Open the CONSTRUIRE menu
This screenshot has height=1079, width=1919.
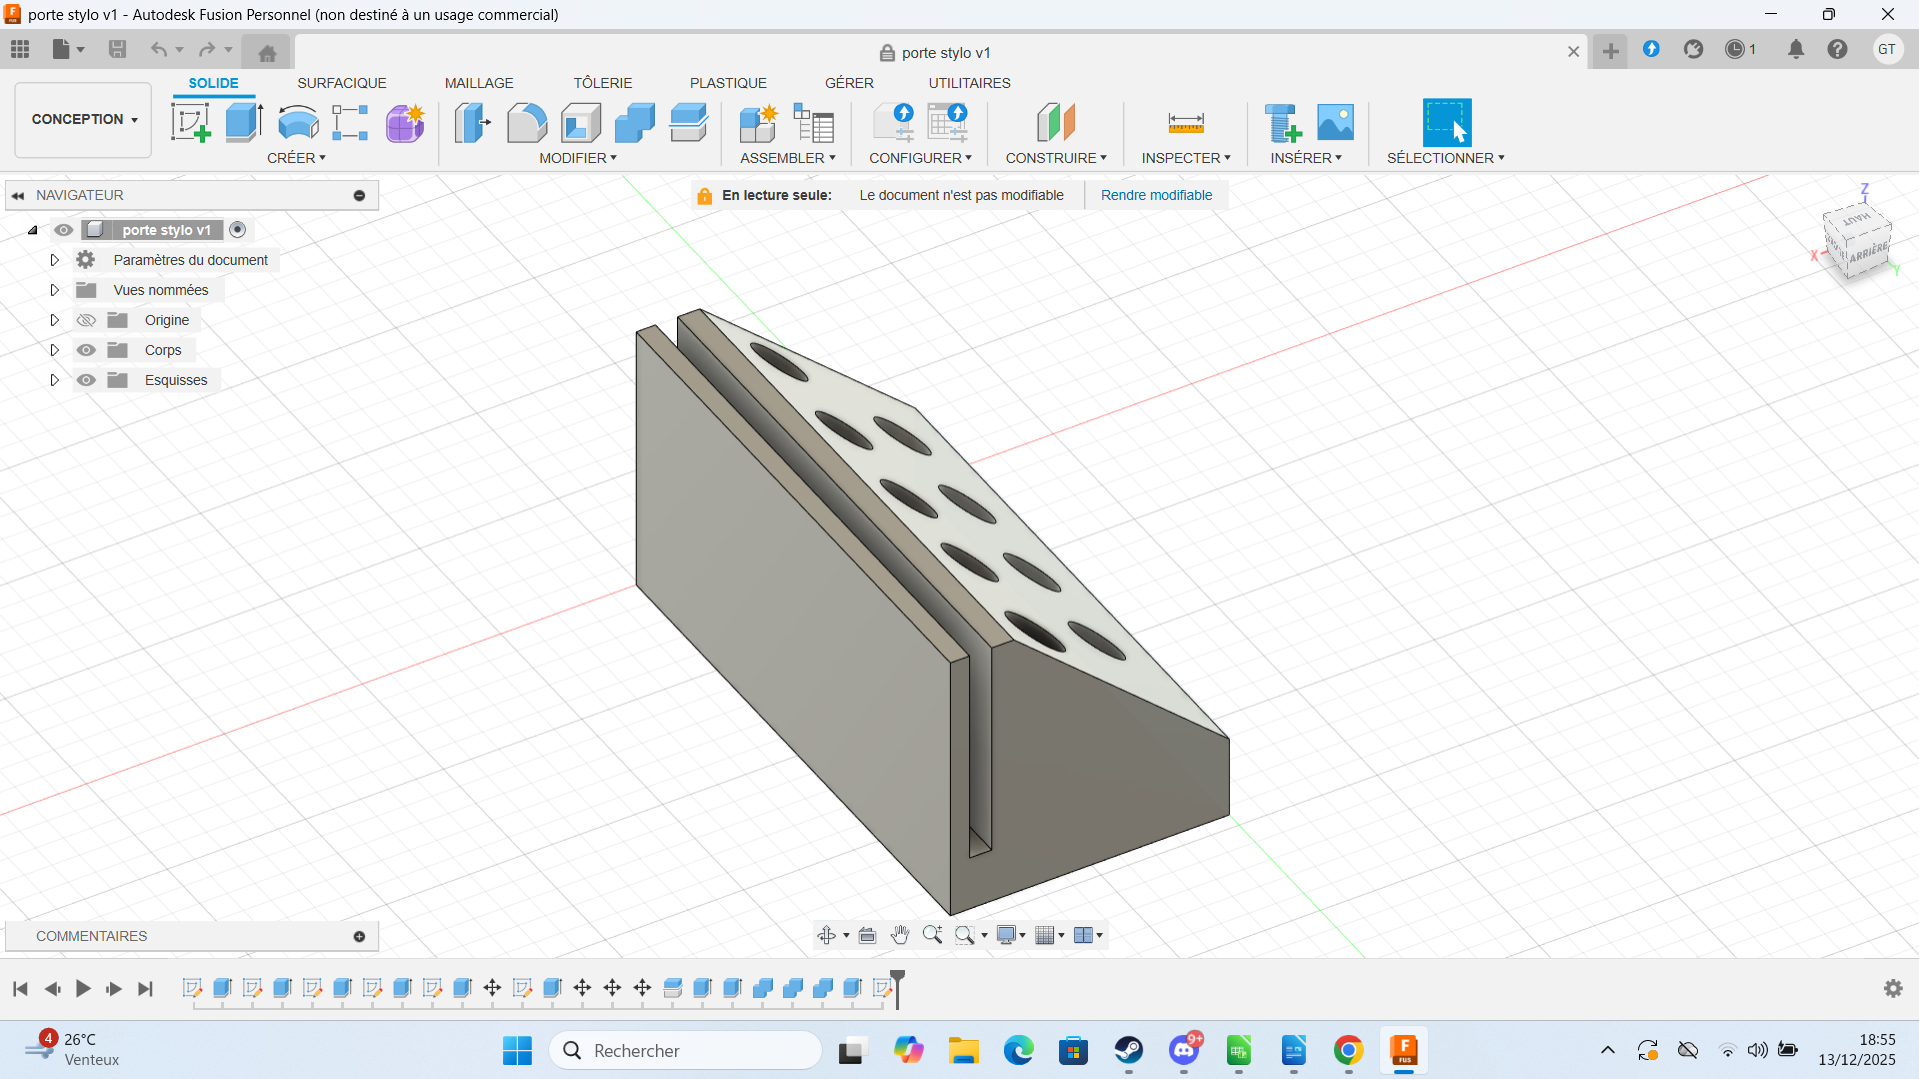1055,158
